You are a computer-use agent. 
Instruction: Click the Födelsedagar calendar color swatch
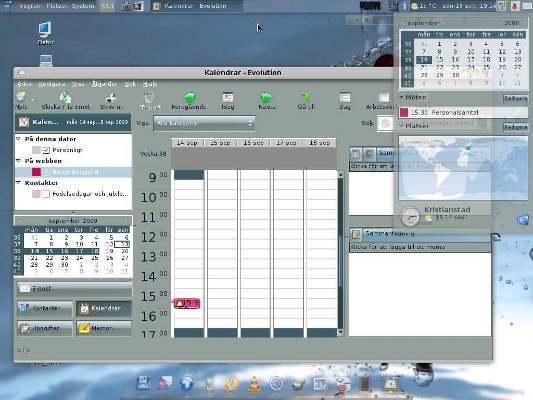(36, 194)
